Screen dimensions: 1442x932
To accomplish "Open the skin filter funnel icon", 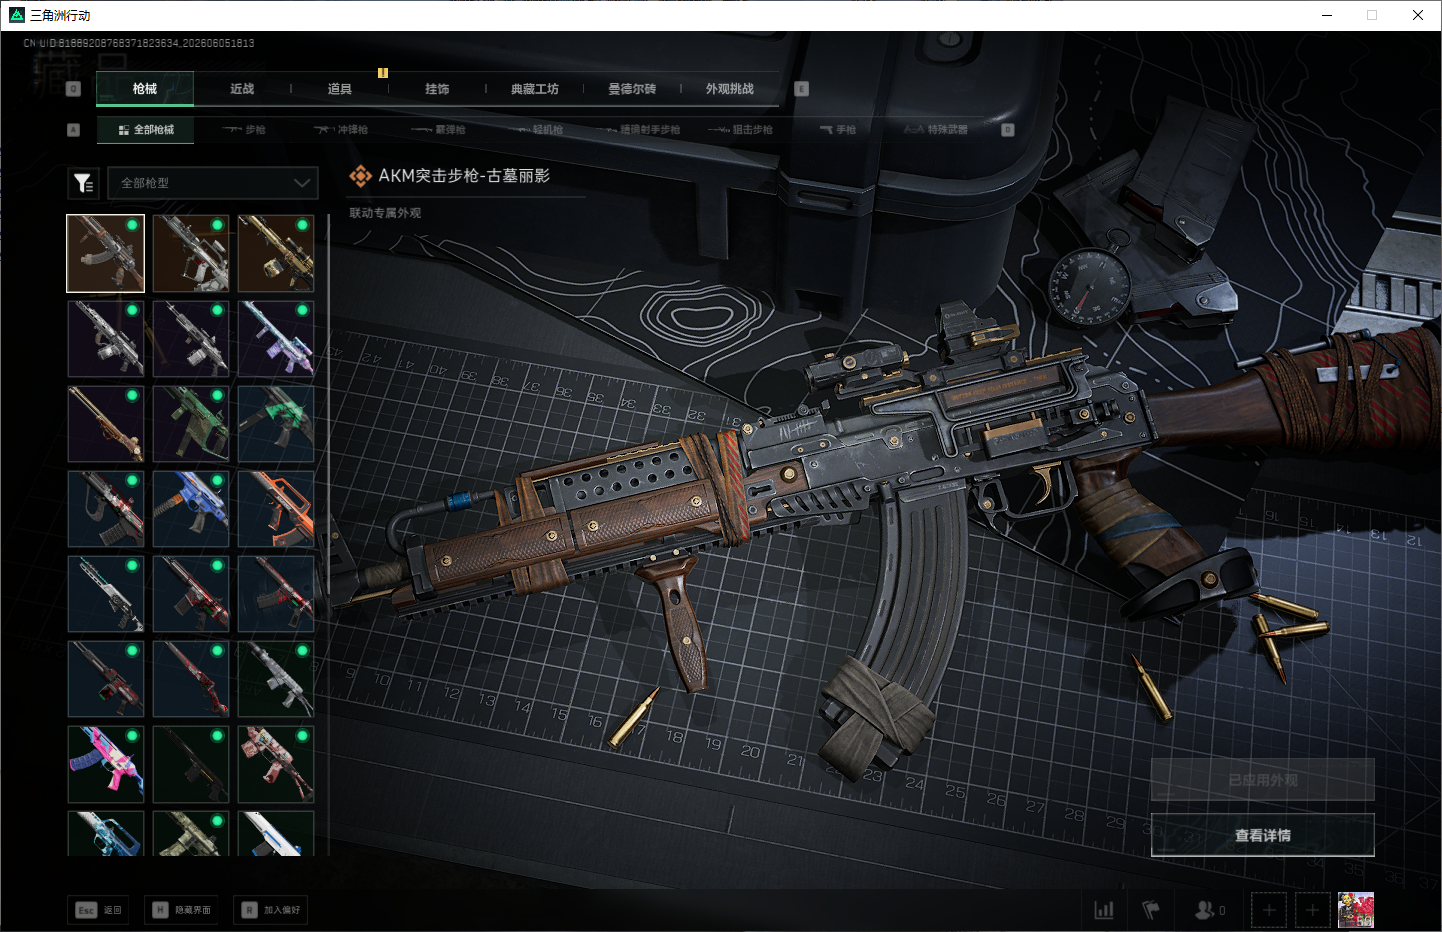I will 83,183.
